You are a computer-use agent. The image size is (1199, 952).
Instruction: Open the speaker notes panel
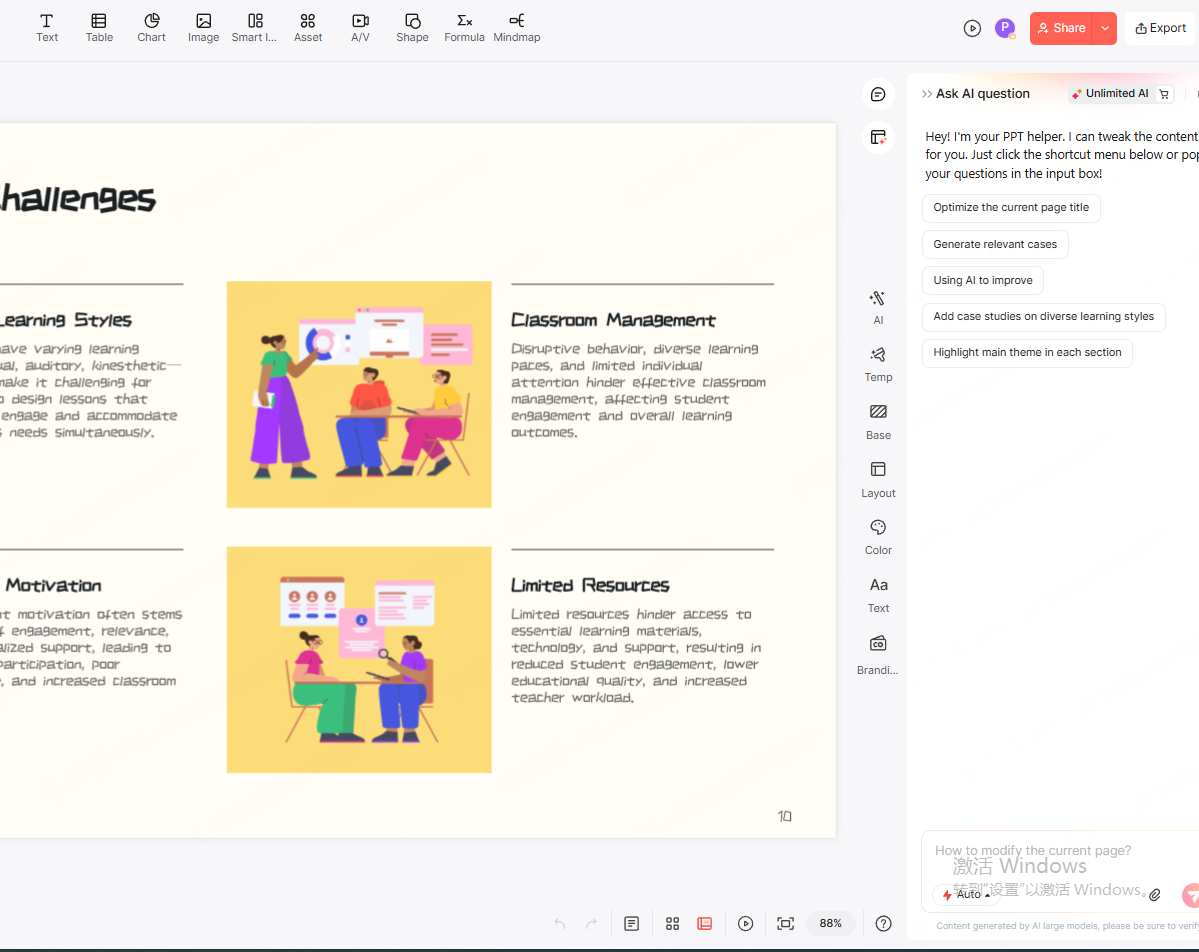(x=631, y=923)
